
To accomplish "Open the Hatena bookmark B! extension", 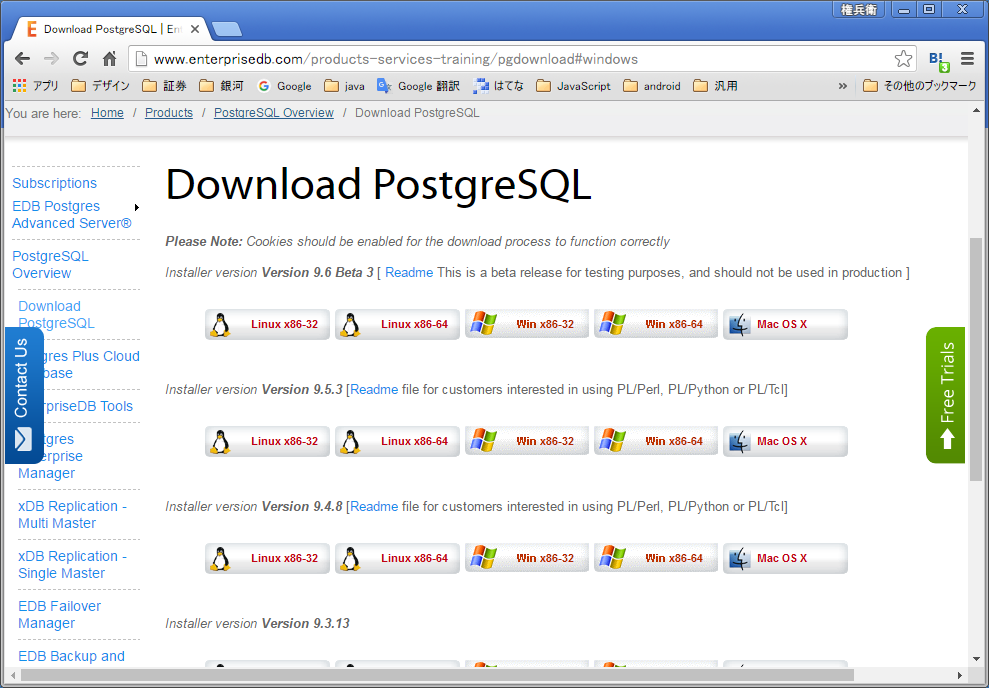I will tap(939, 61).
